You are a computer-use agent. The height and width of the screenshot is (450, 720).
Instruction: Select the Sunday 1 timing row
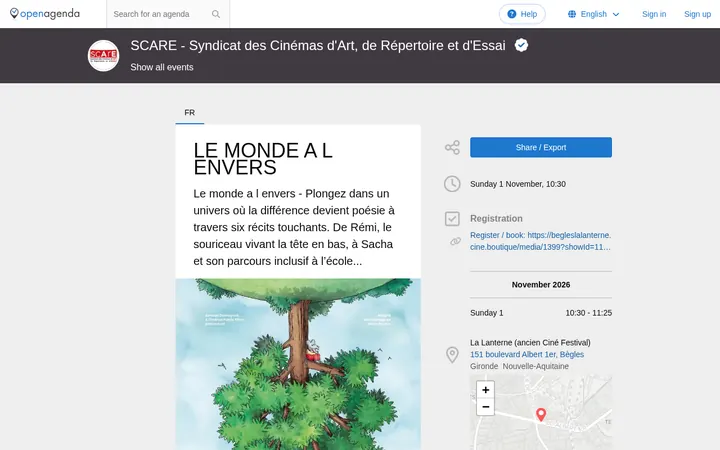(x=540, y=313)
